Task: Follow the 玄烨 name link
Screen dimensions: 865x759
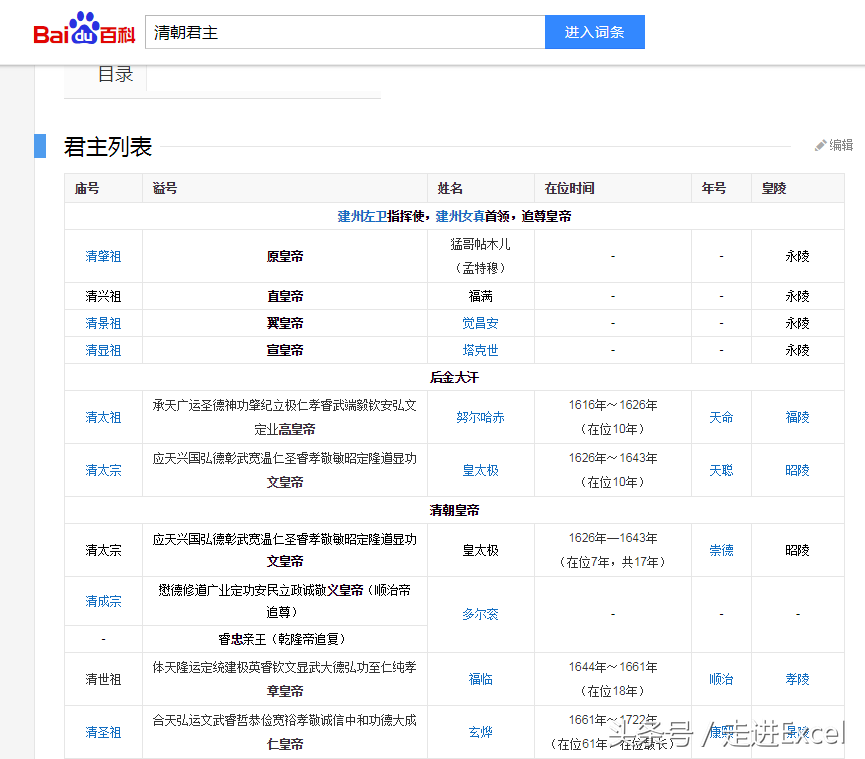Action: pos(480,733)
